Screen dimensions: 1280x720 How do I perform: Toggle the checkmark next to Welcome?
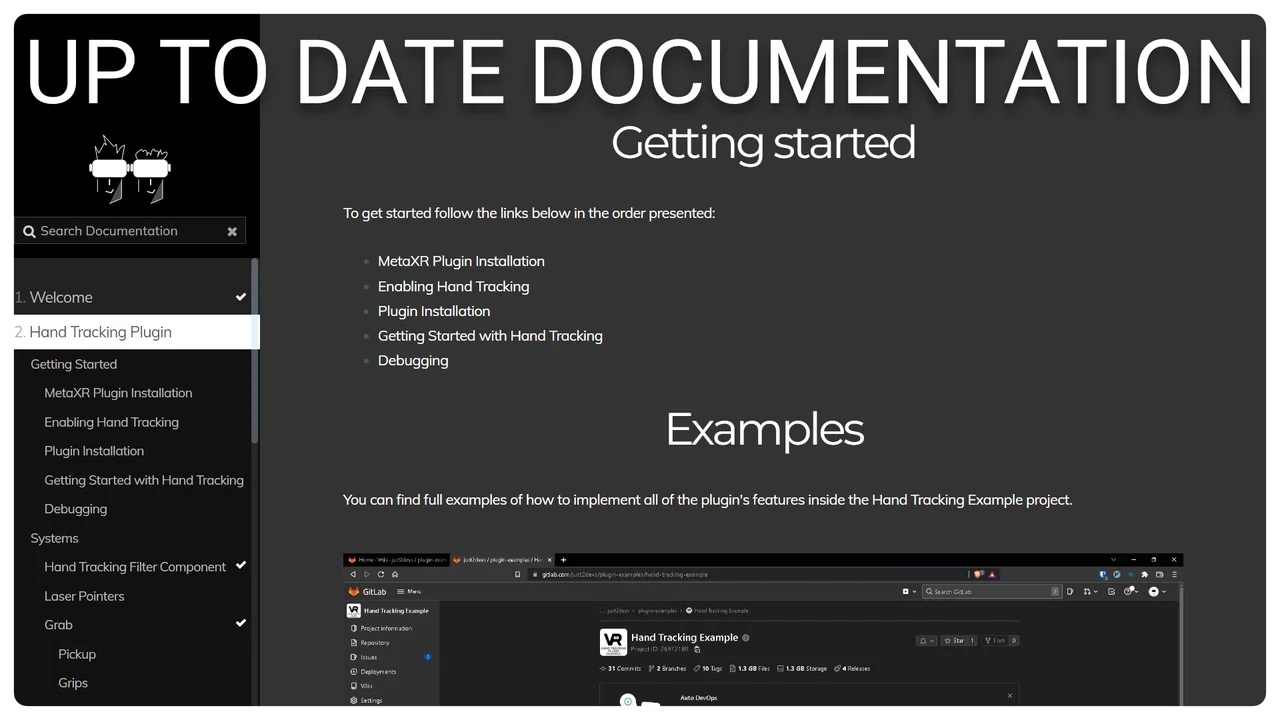click(x=240, y=297)
